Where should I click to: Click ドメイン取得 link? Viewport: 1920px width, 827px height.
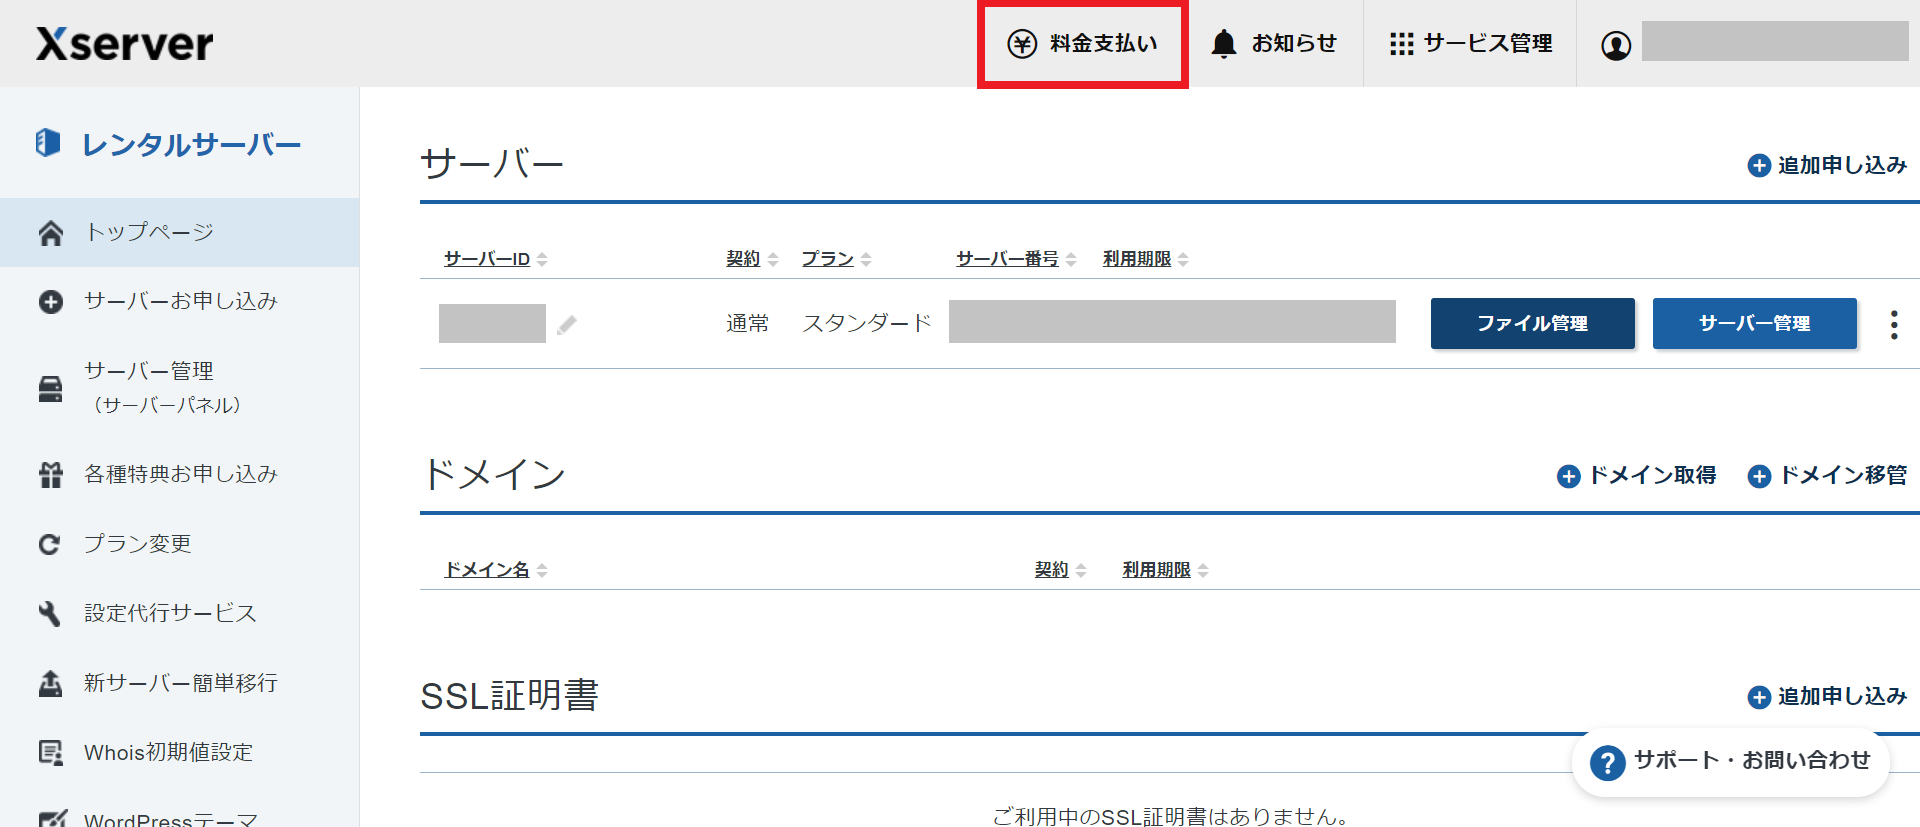[1637, 476]
